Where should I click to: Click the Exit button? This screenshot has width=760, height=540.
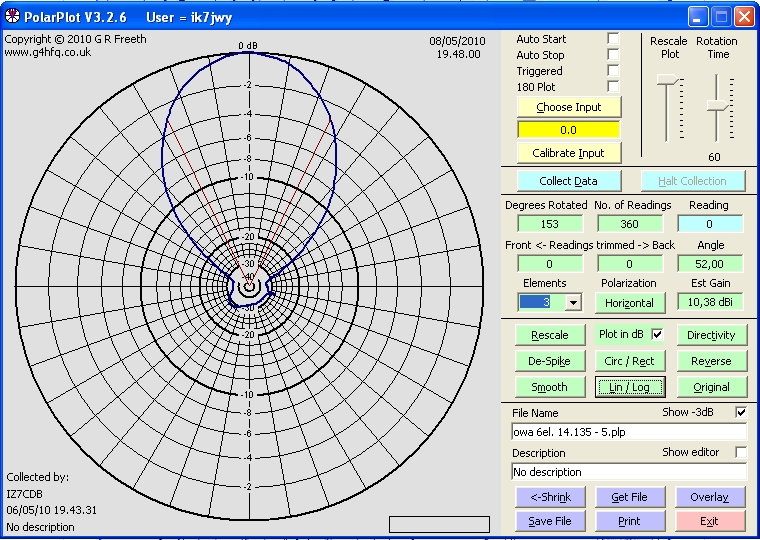click(x=710, y=521)
